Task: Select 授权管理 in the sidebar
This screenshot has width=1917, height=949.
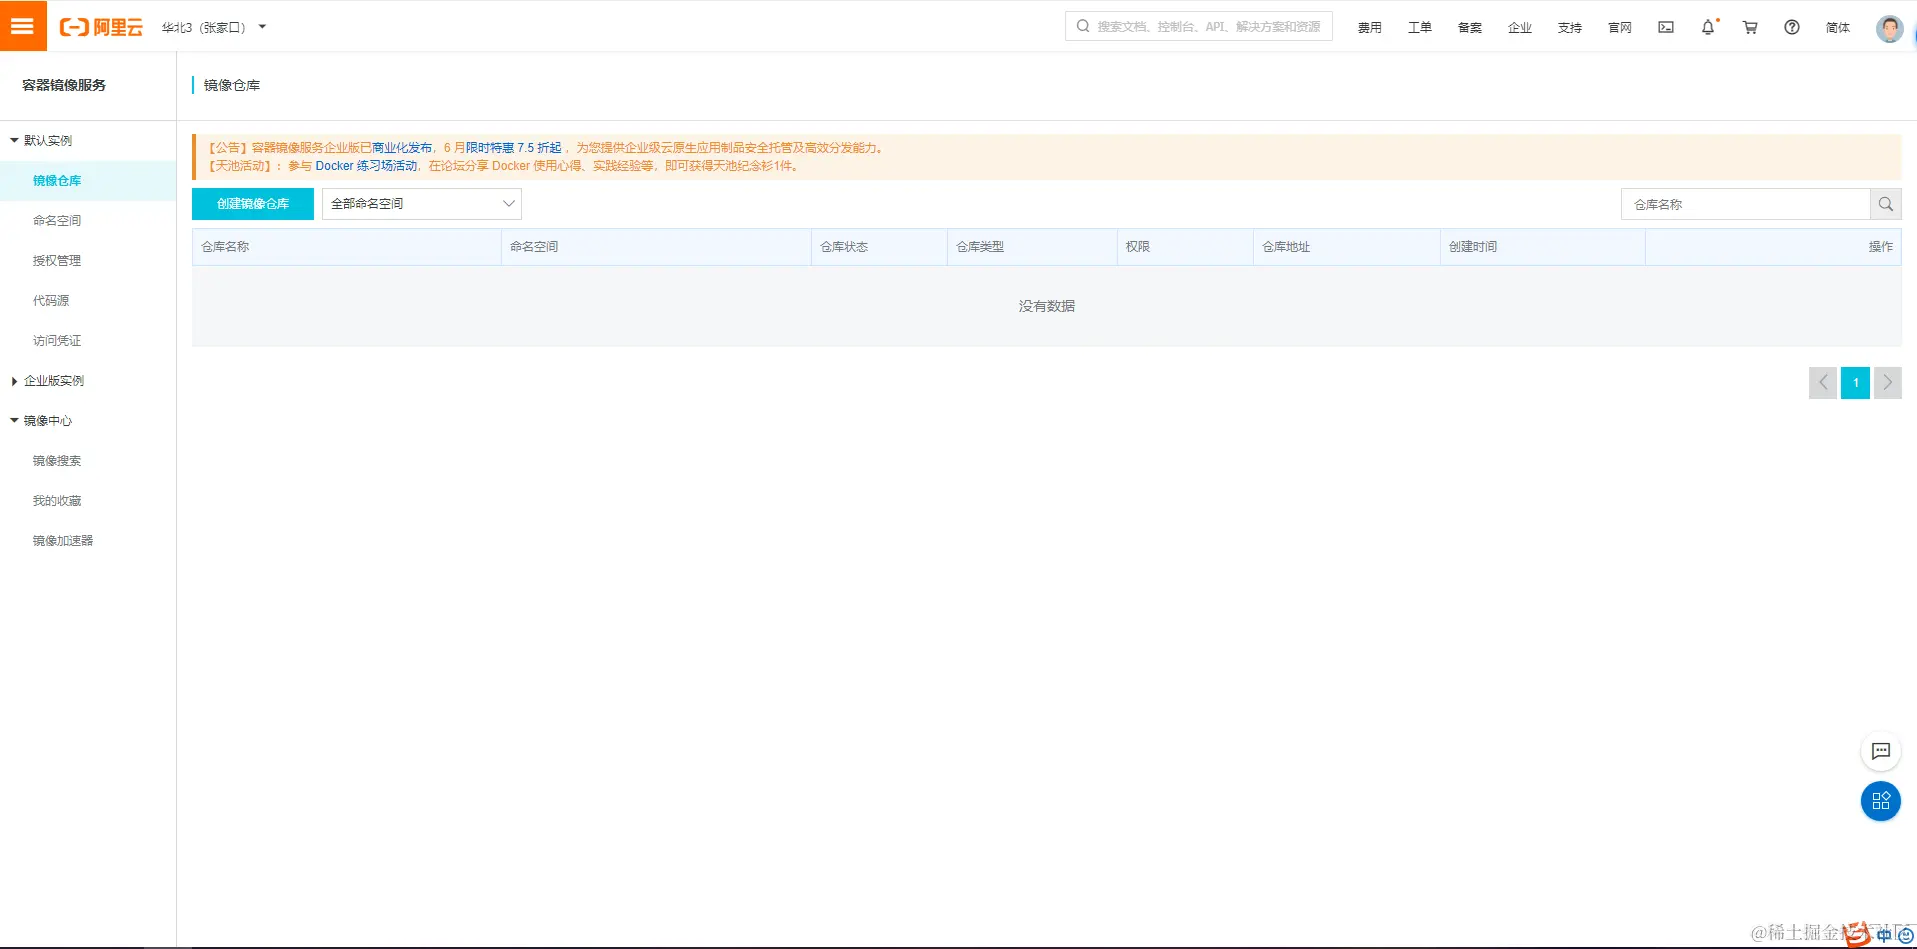Action: 57,260
